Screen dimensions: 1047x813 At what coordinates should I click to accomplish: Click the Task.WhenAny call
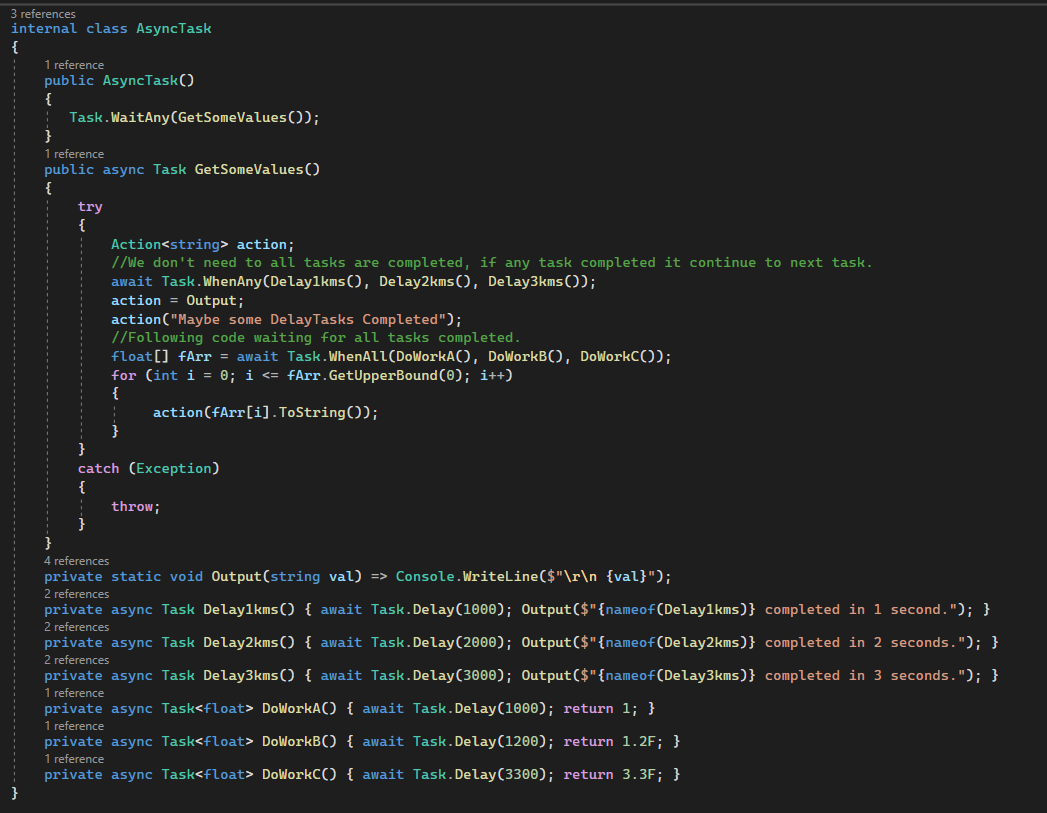click(x=212, y=282)
